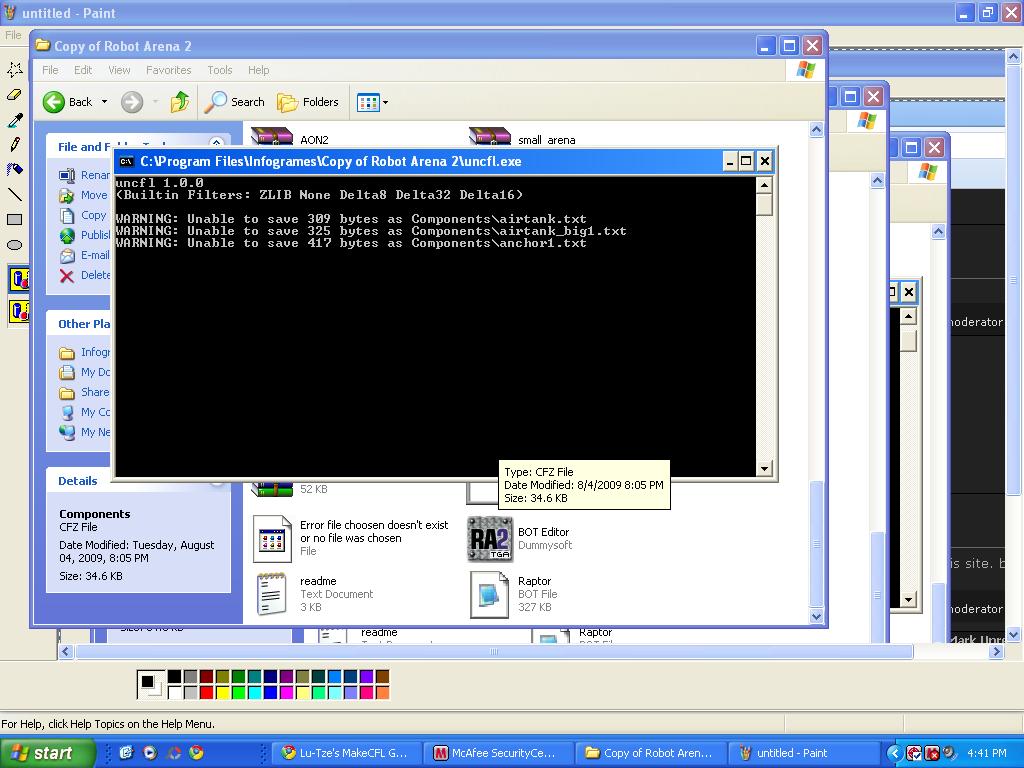
Task: Launch Windows Media Player from Quick Launch
Action: tap(150, 753)
